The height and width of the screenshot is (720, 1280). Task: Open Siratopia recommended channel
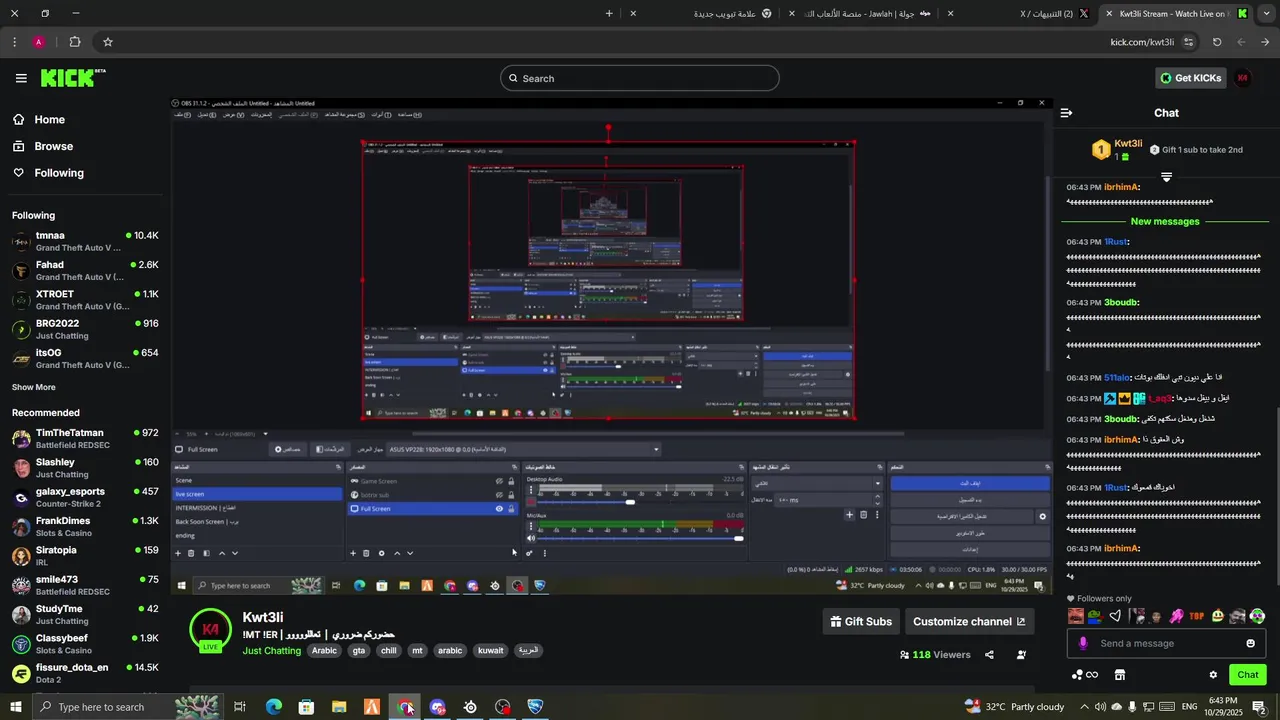(x=85, y=556)
